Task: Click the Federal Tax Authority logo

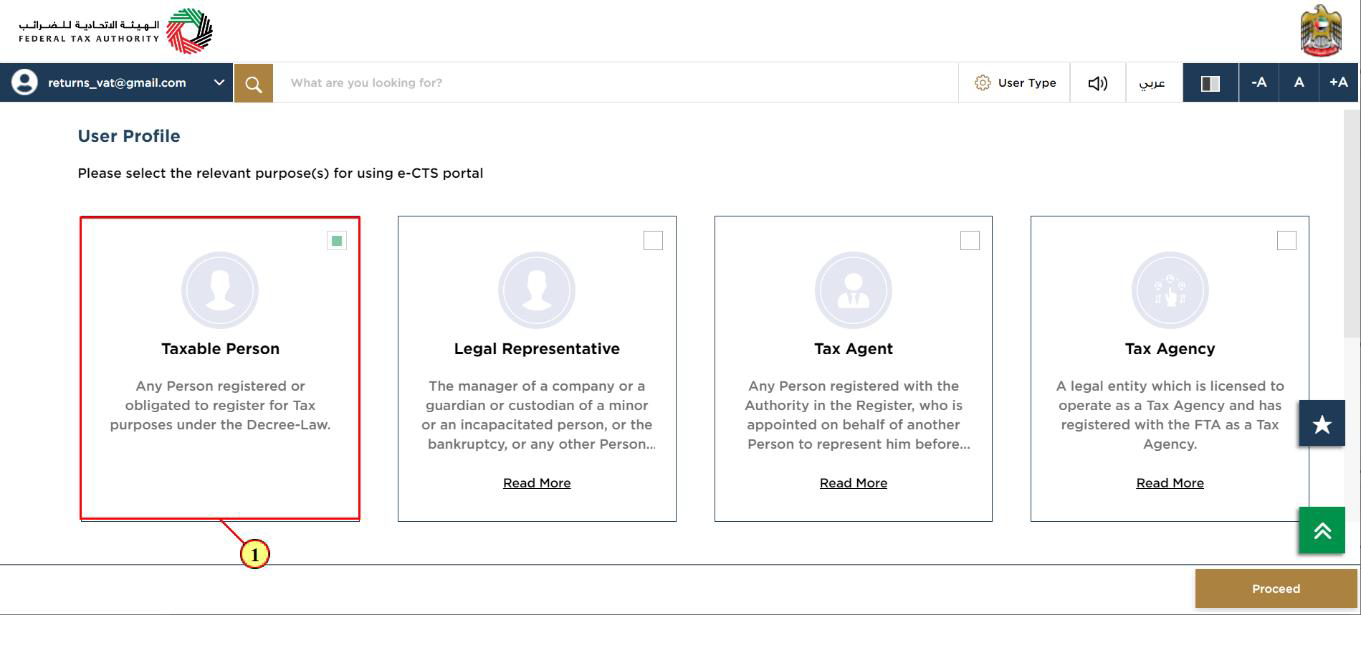Action: tap(116, 30)
